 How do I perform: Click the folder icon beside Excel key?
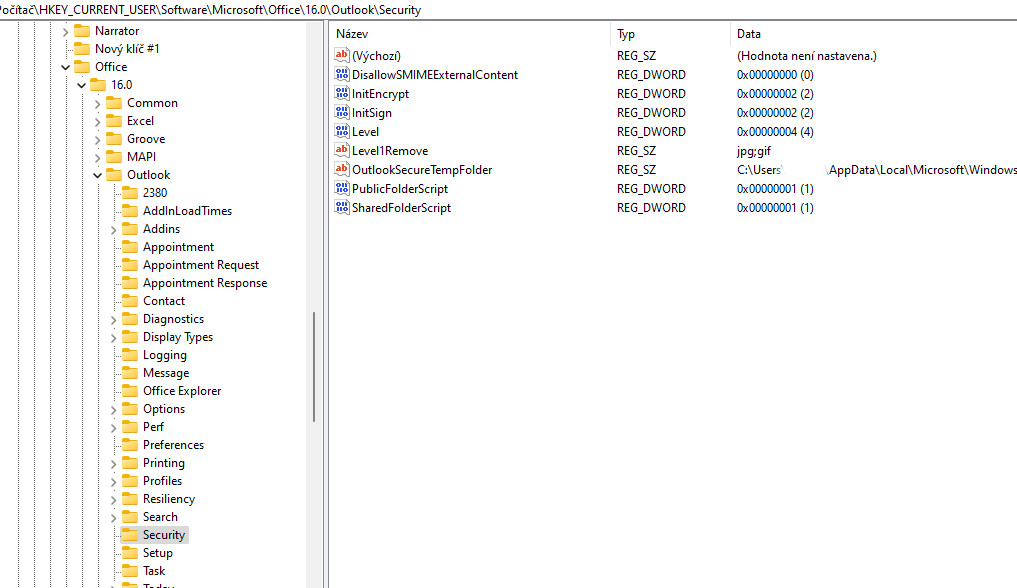[113, 121]
